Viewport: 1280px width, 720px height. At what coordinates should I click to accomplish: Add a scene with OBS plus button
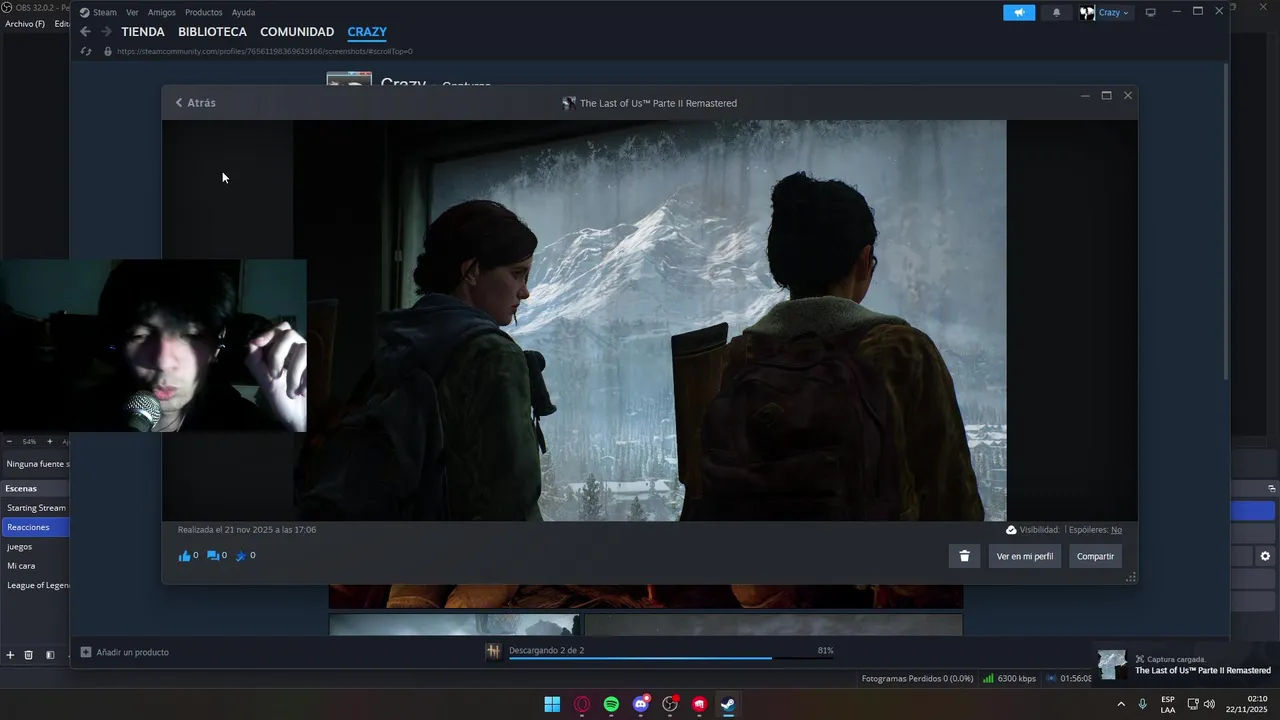click(x=10, y=655)
